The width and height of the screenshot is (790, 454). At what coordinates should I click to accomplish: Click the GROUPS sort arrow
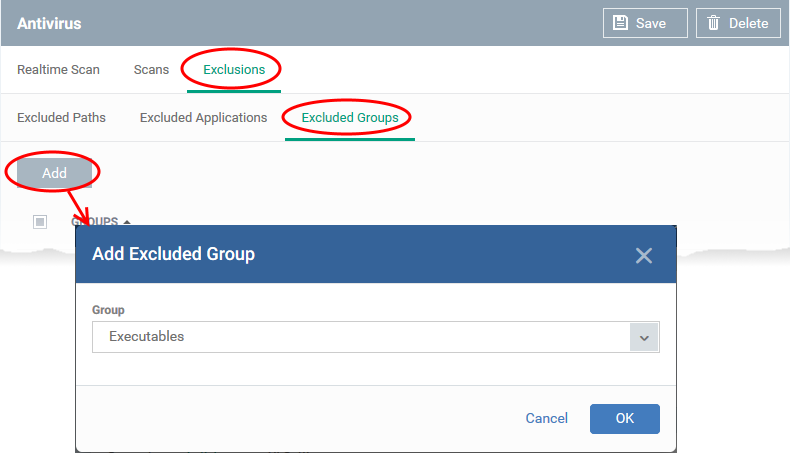click(127, 222)
